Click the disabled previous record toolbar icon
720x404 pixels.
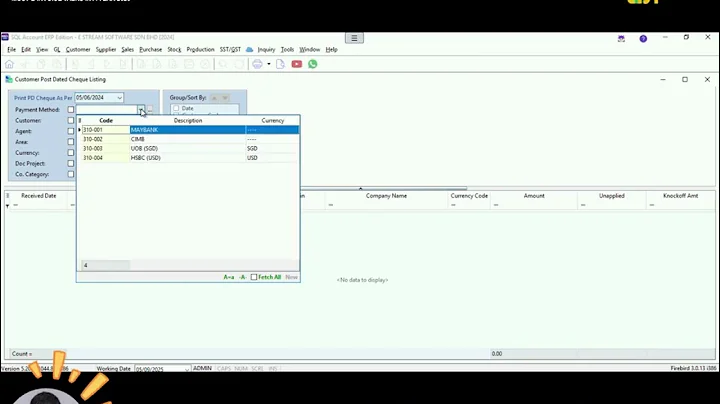[x=91, y=64]
